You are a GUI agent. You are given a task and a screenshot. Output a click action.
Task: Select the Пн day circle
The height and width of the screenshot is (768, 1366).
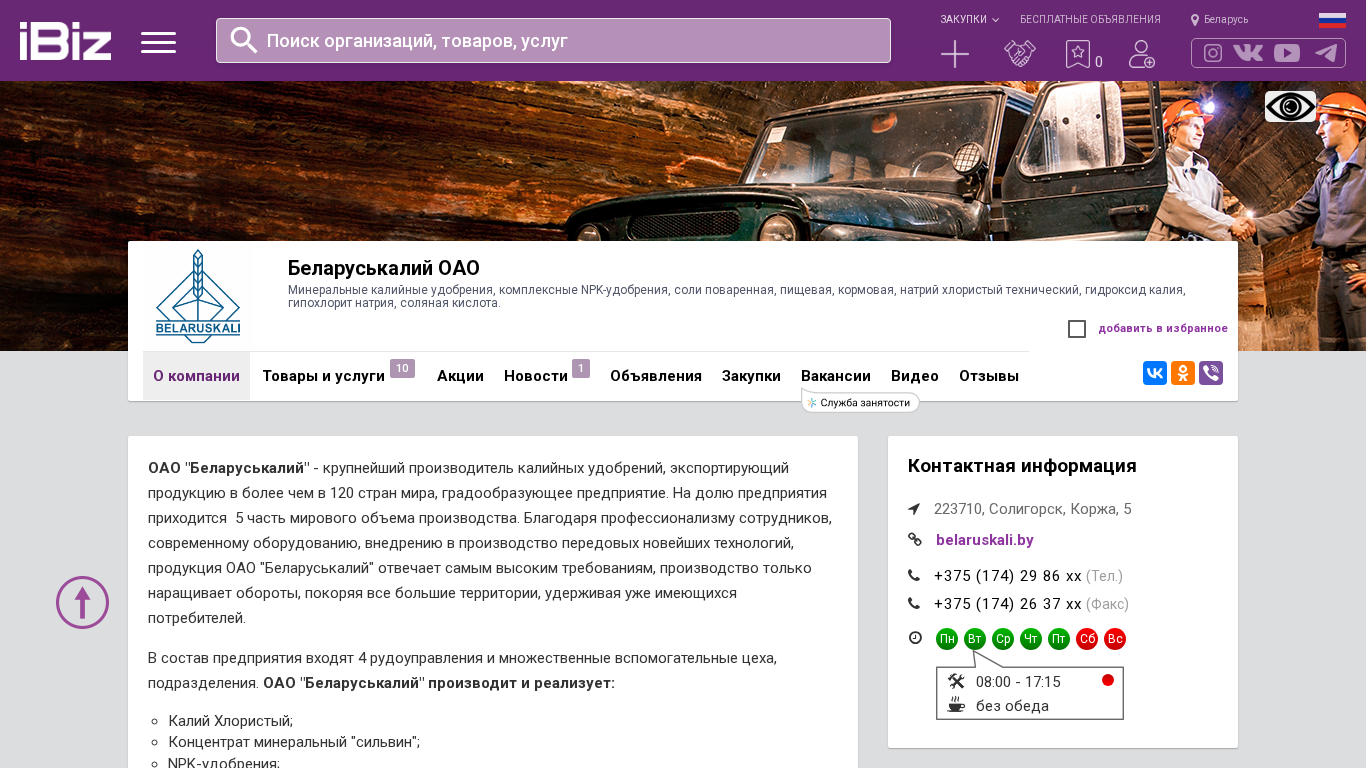click(947, 639)
